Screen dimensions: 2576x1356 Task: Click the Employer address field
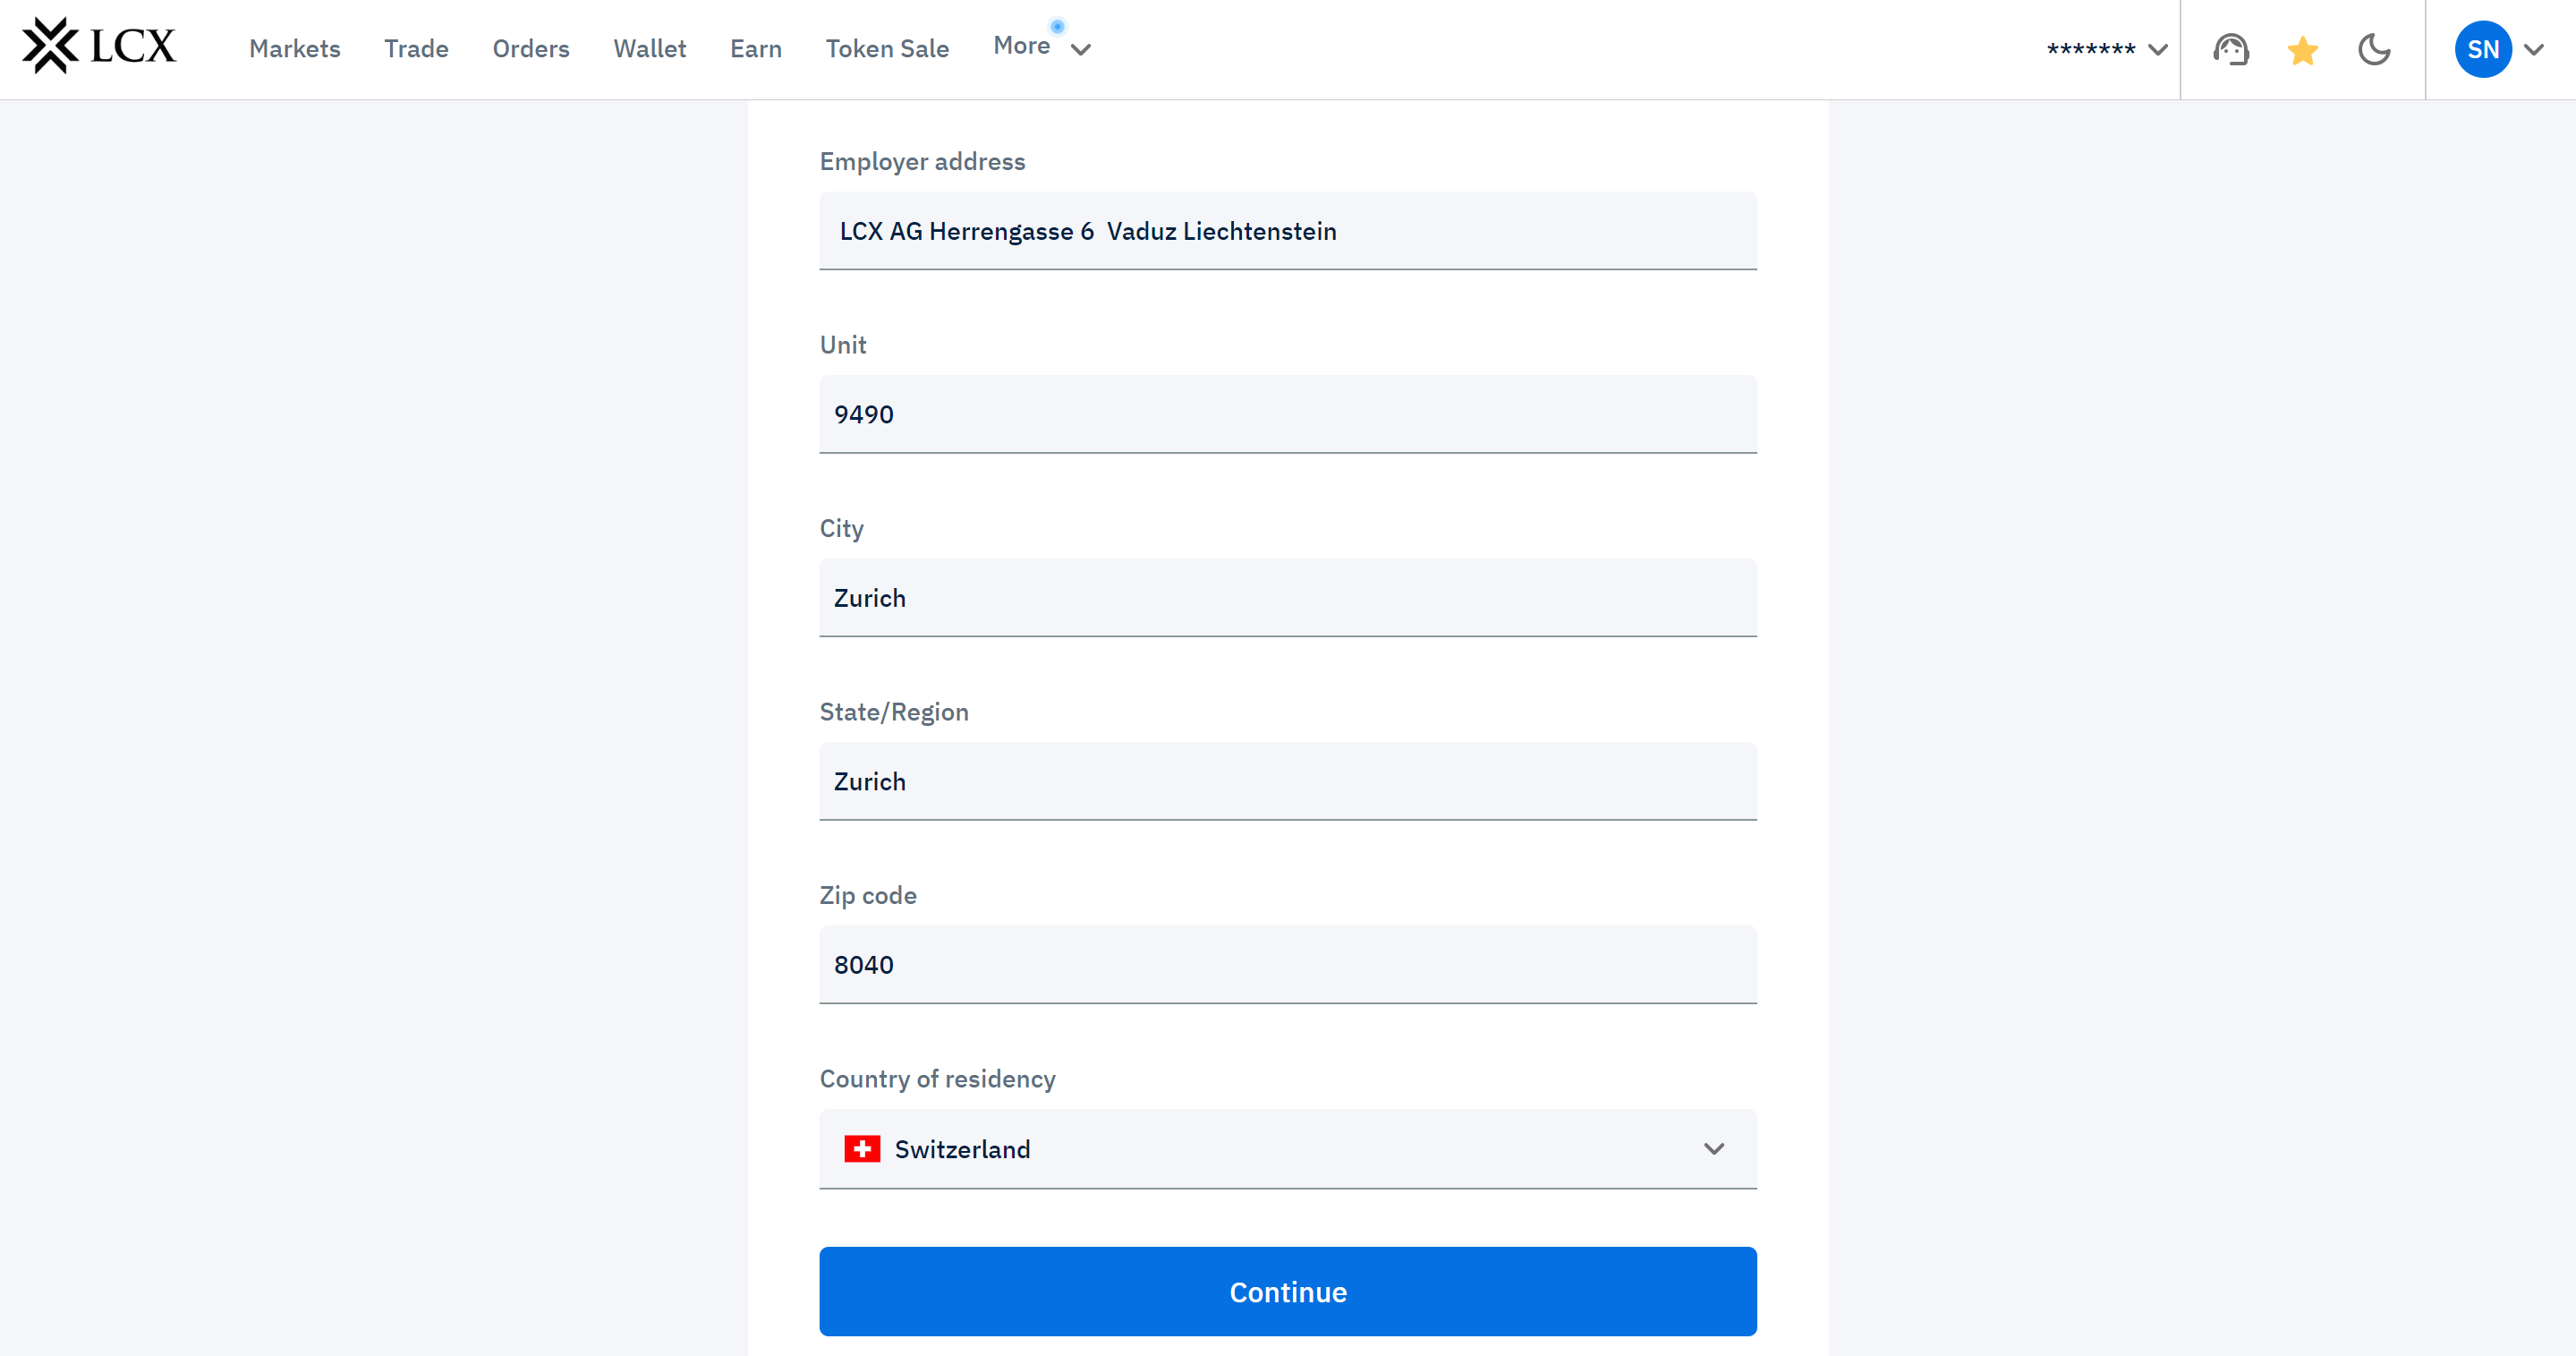click(1287, 231)
